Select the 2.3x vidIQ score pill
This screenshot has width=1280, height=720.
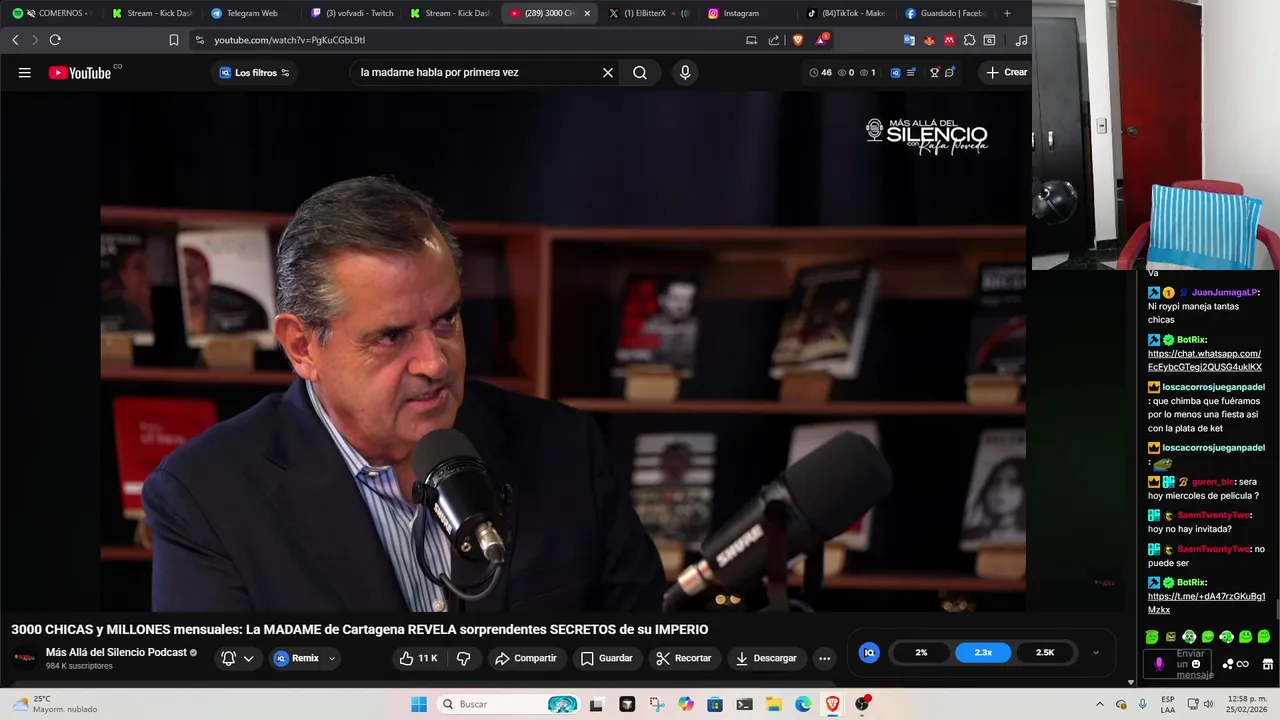(983, 652)
